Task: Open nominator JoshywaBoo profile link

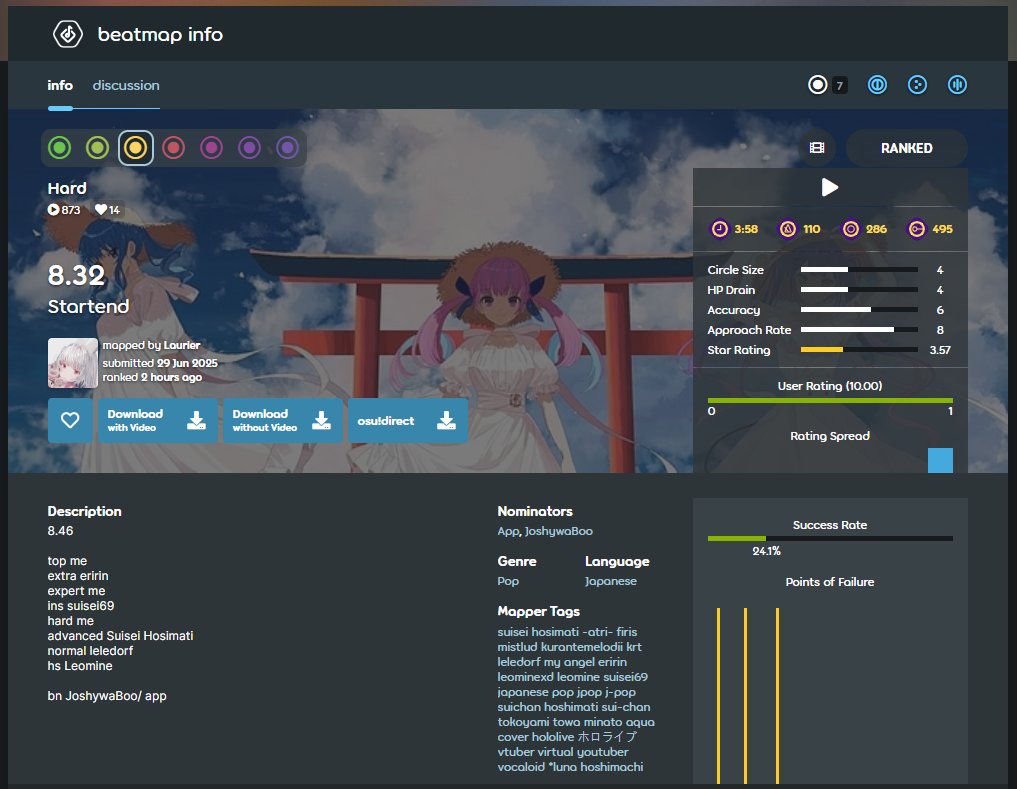Action: click(x=558, y=531)
